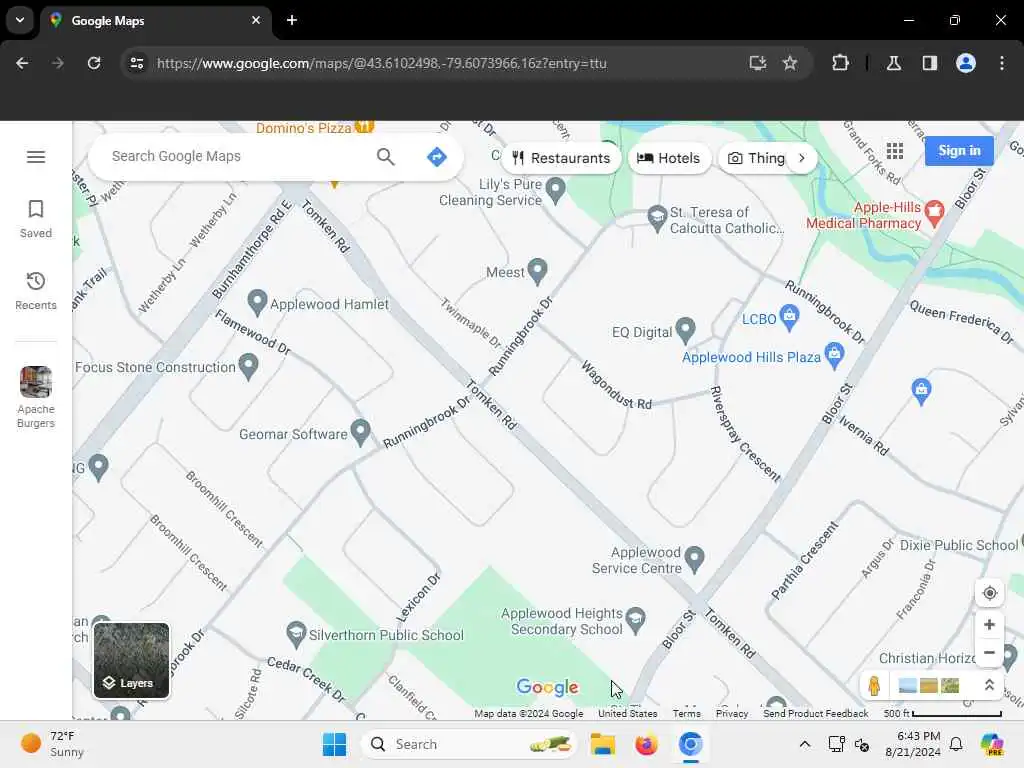Show hidden system tray icons
This screenshot has height=768, width=1024.
coord(805,744)
